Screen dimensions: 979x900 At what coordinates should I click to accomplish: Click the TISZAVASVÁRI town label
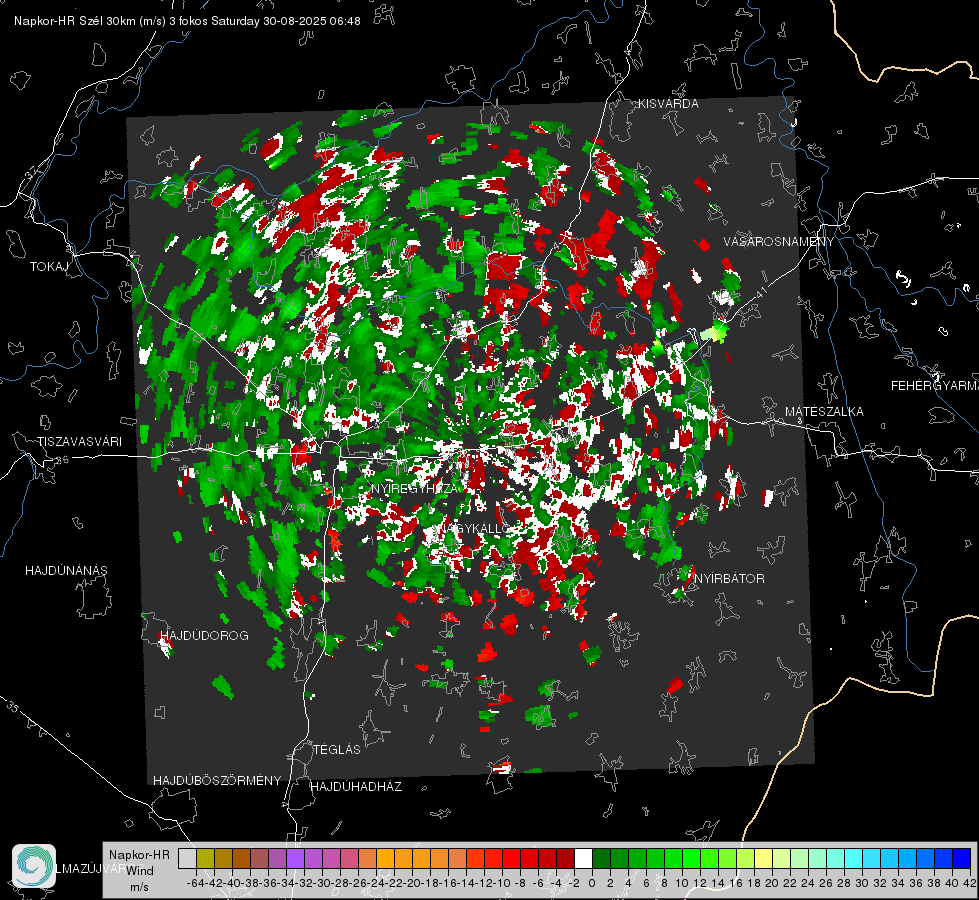(x=79, y=442)
